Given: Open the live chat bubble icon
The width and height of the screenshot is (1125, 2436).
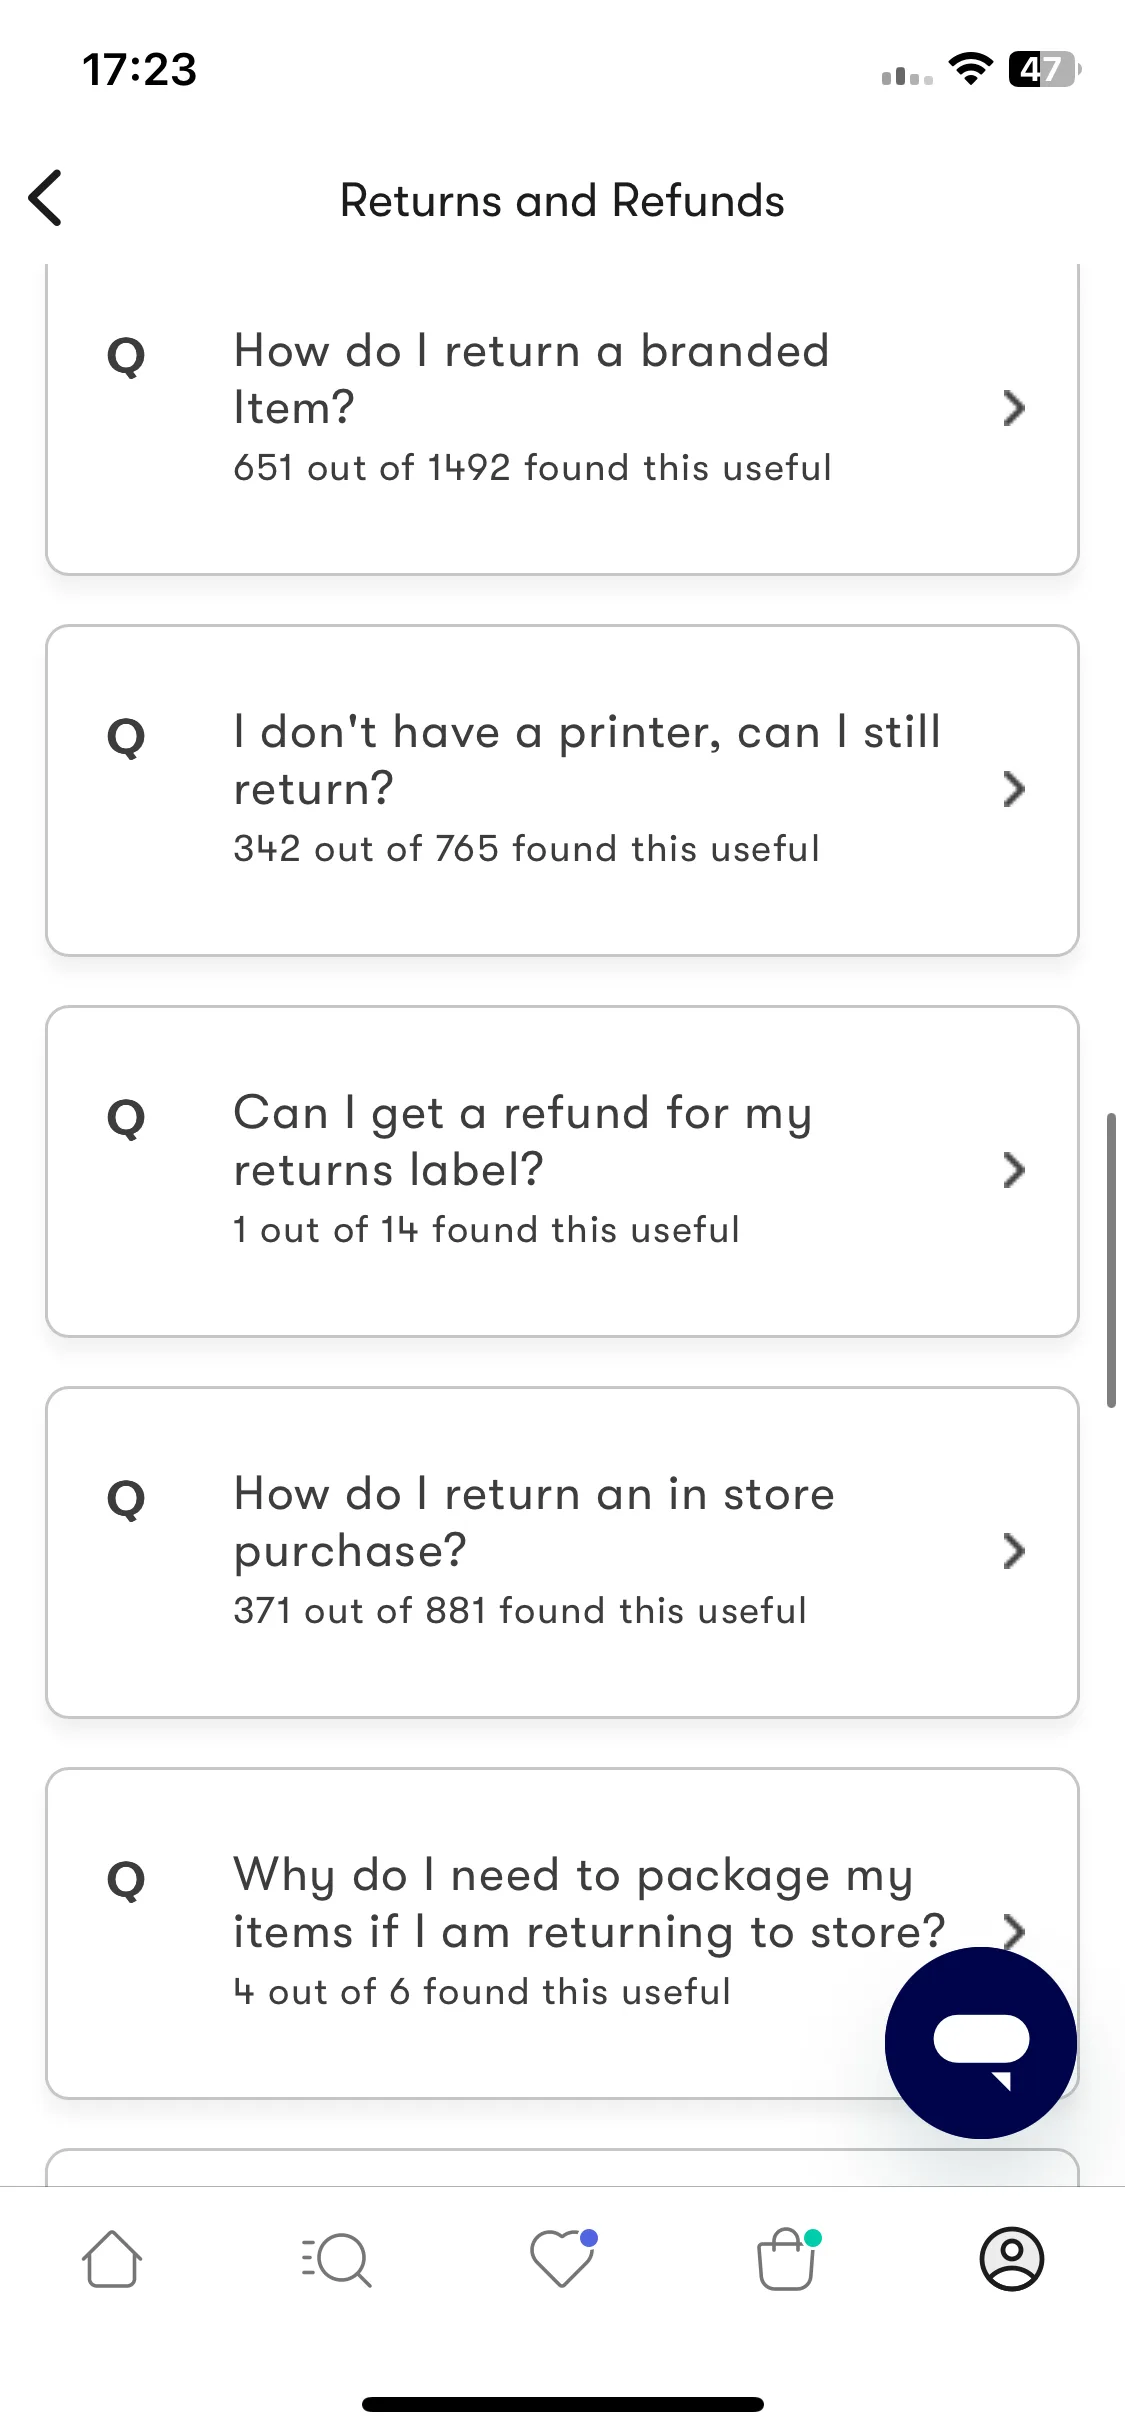Looking at the screenshot, I should [980, 2042].
